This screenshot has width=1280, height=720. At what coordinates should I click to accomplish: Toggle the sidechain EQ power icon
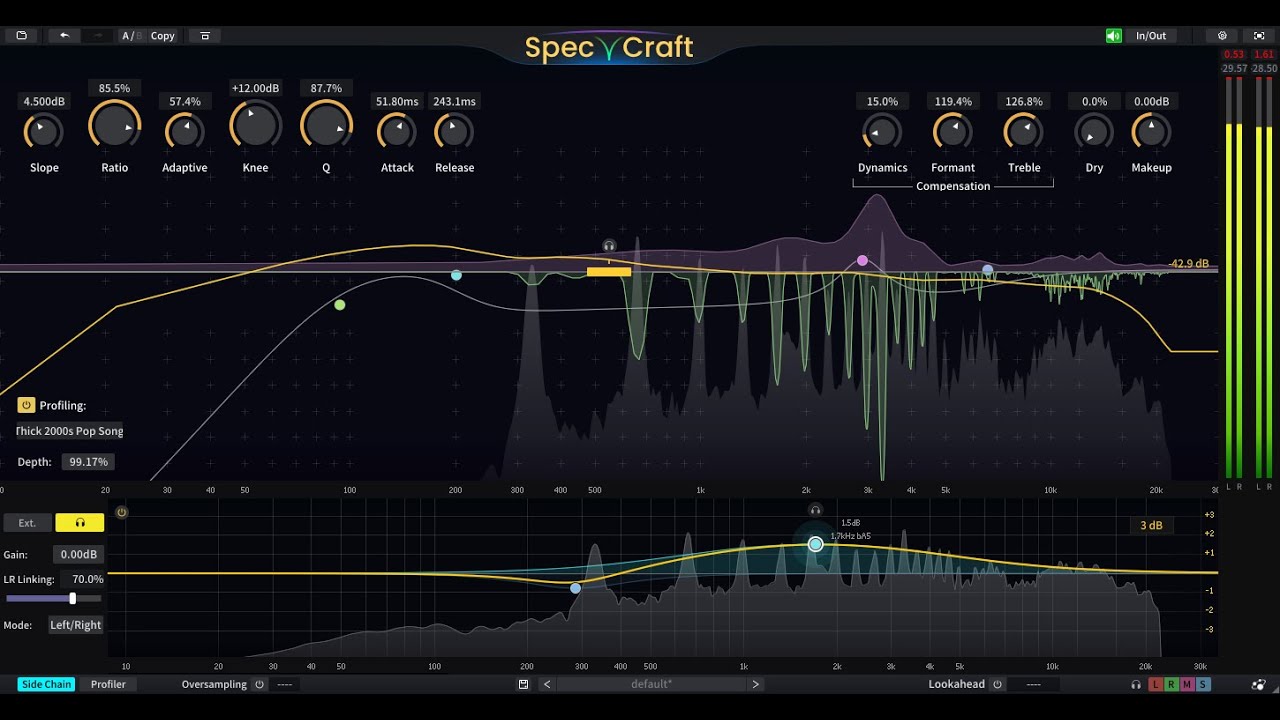[121, 512]
